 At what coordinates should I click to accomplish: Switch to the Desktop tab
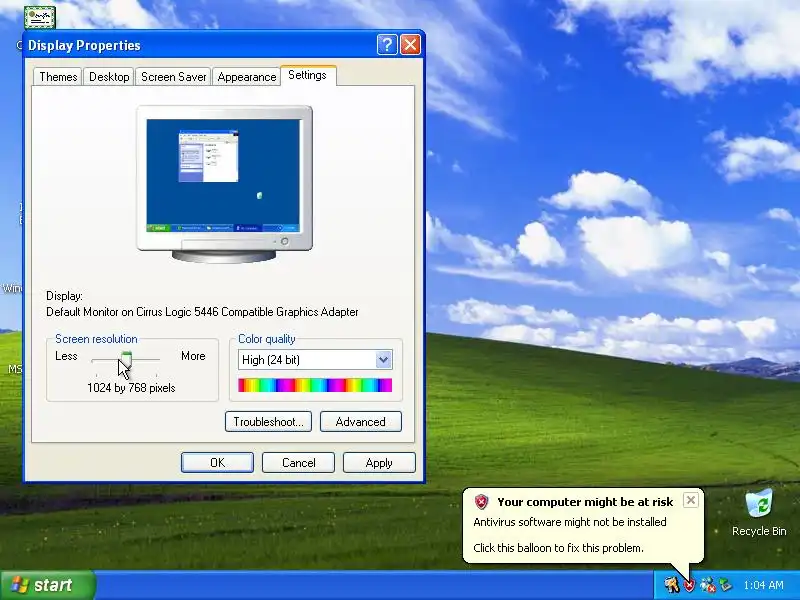[109, 77]
